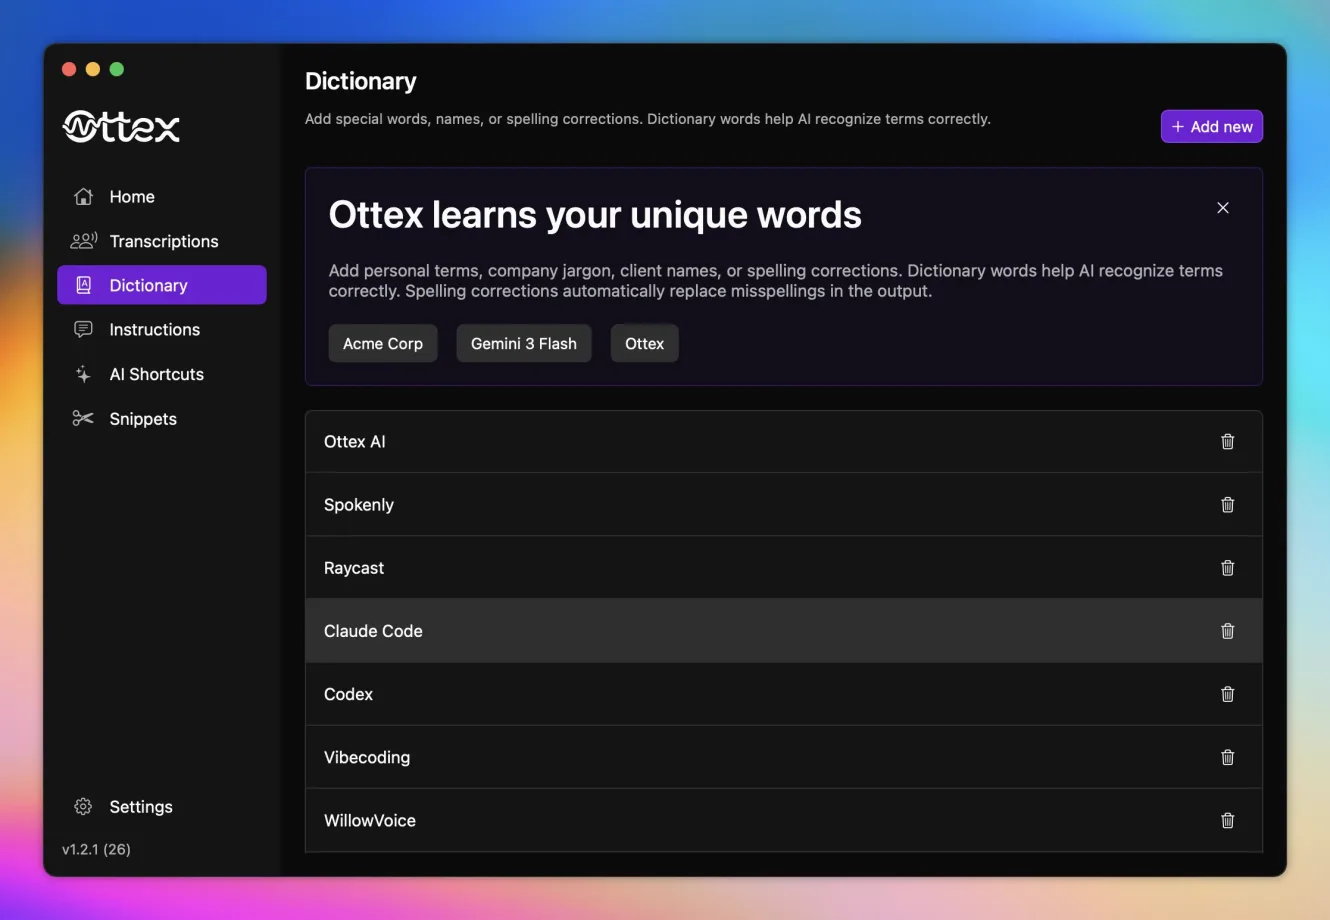Delete the Spokenly dictionary entry

coord(1227,504)
